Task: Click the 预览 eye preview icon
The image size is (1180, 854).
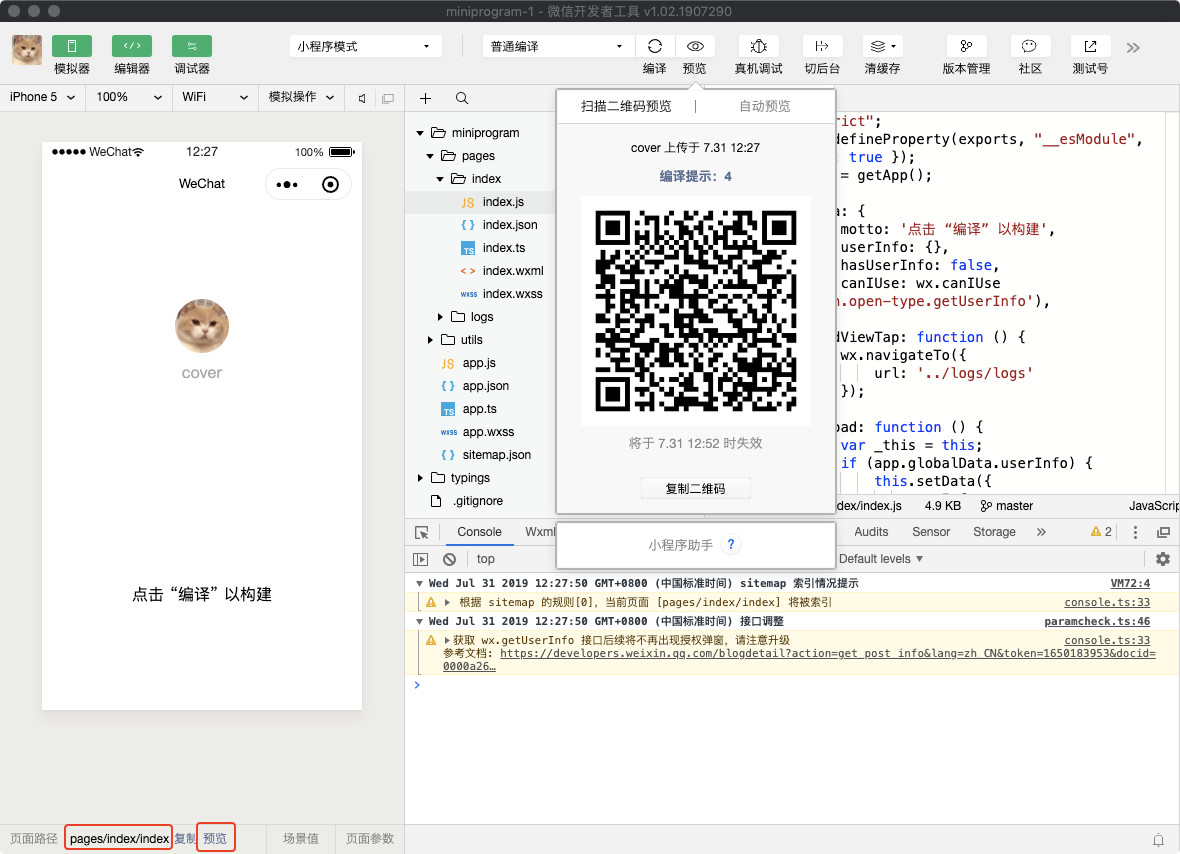Action: pos(695,47)
